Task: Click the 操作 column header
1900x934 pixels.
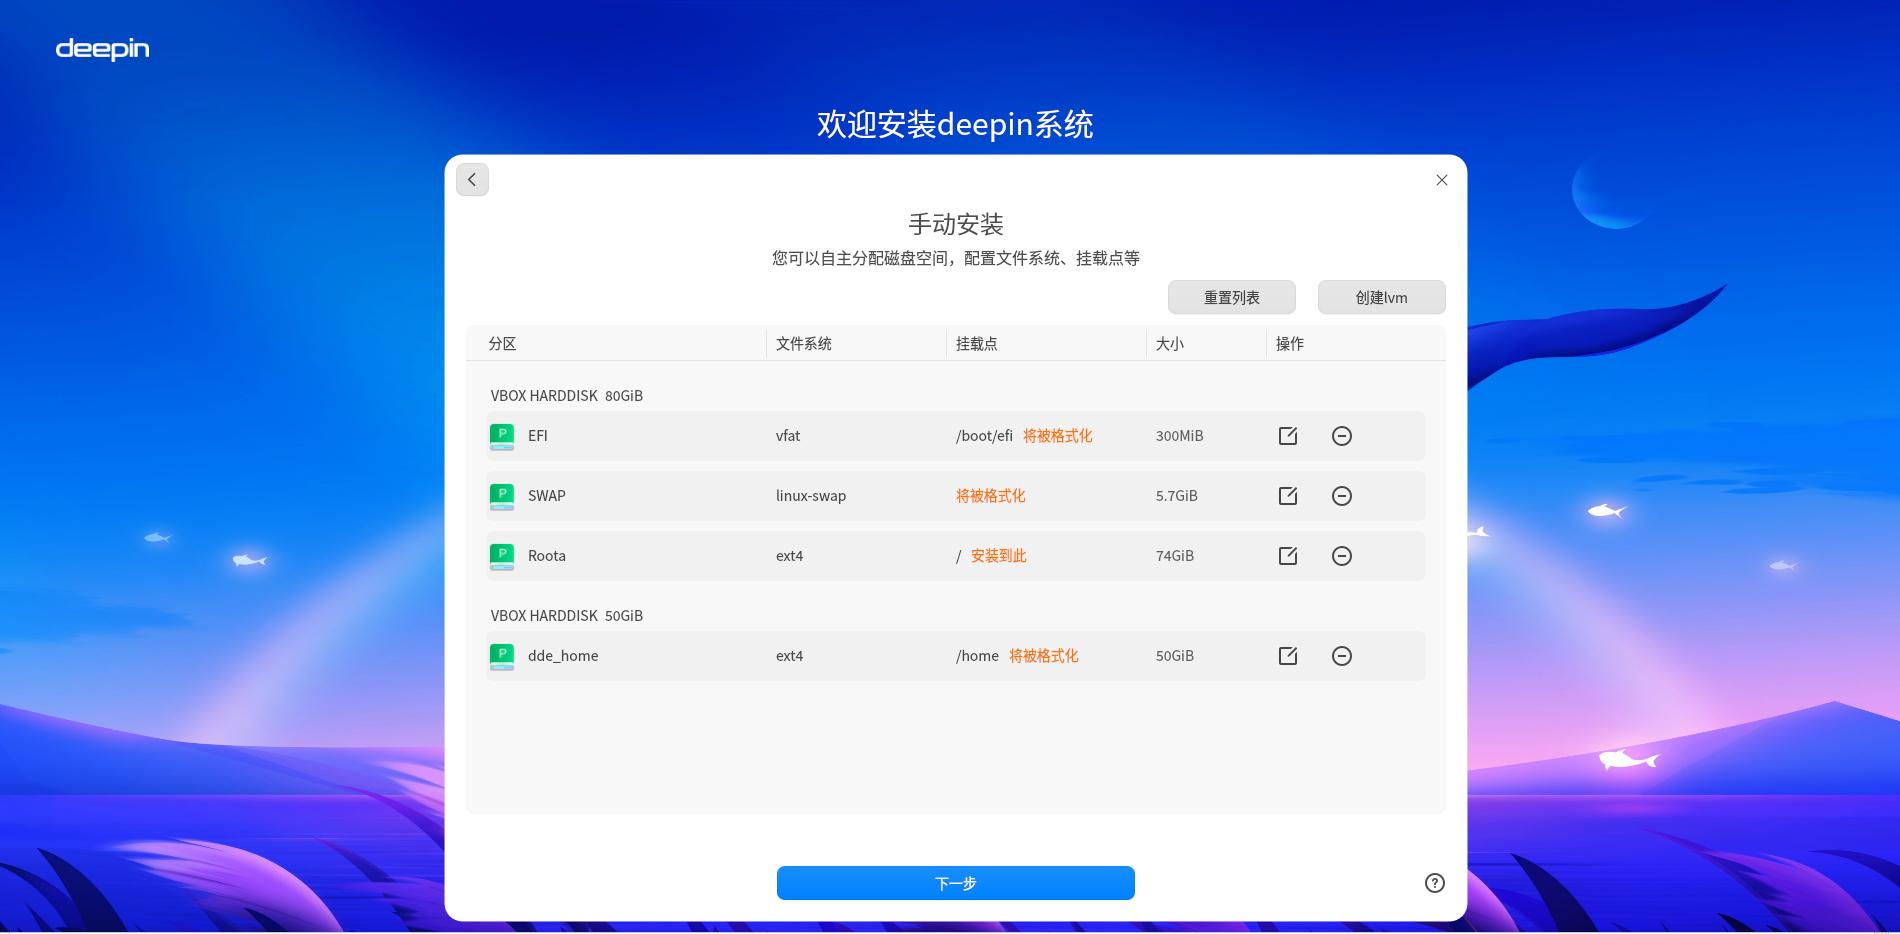Action: [x=1290, y=344]
